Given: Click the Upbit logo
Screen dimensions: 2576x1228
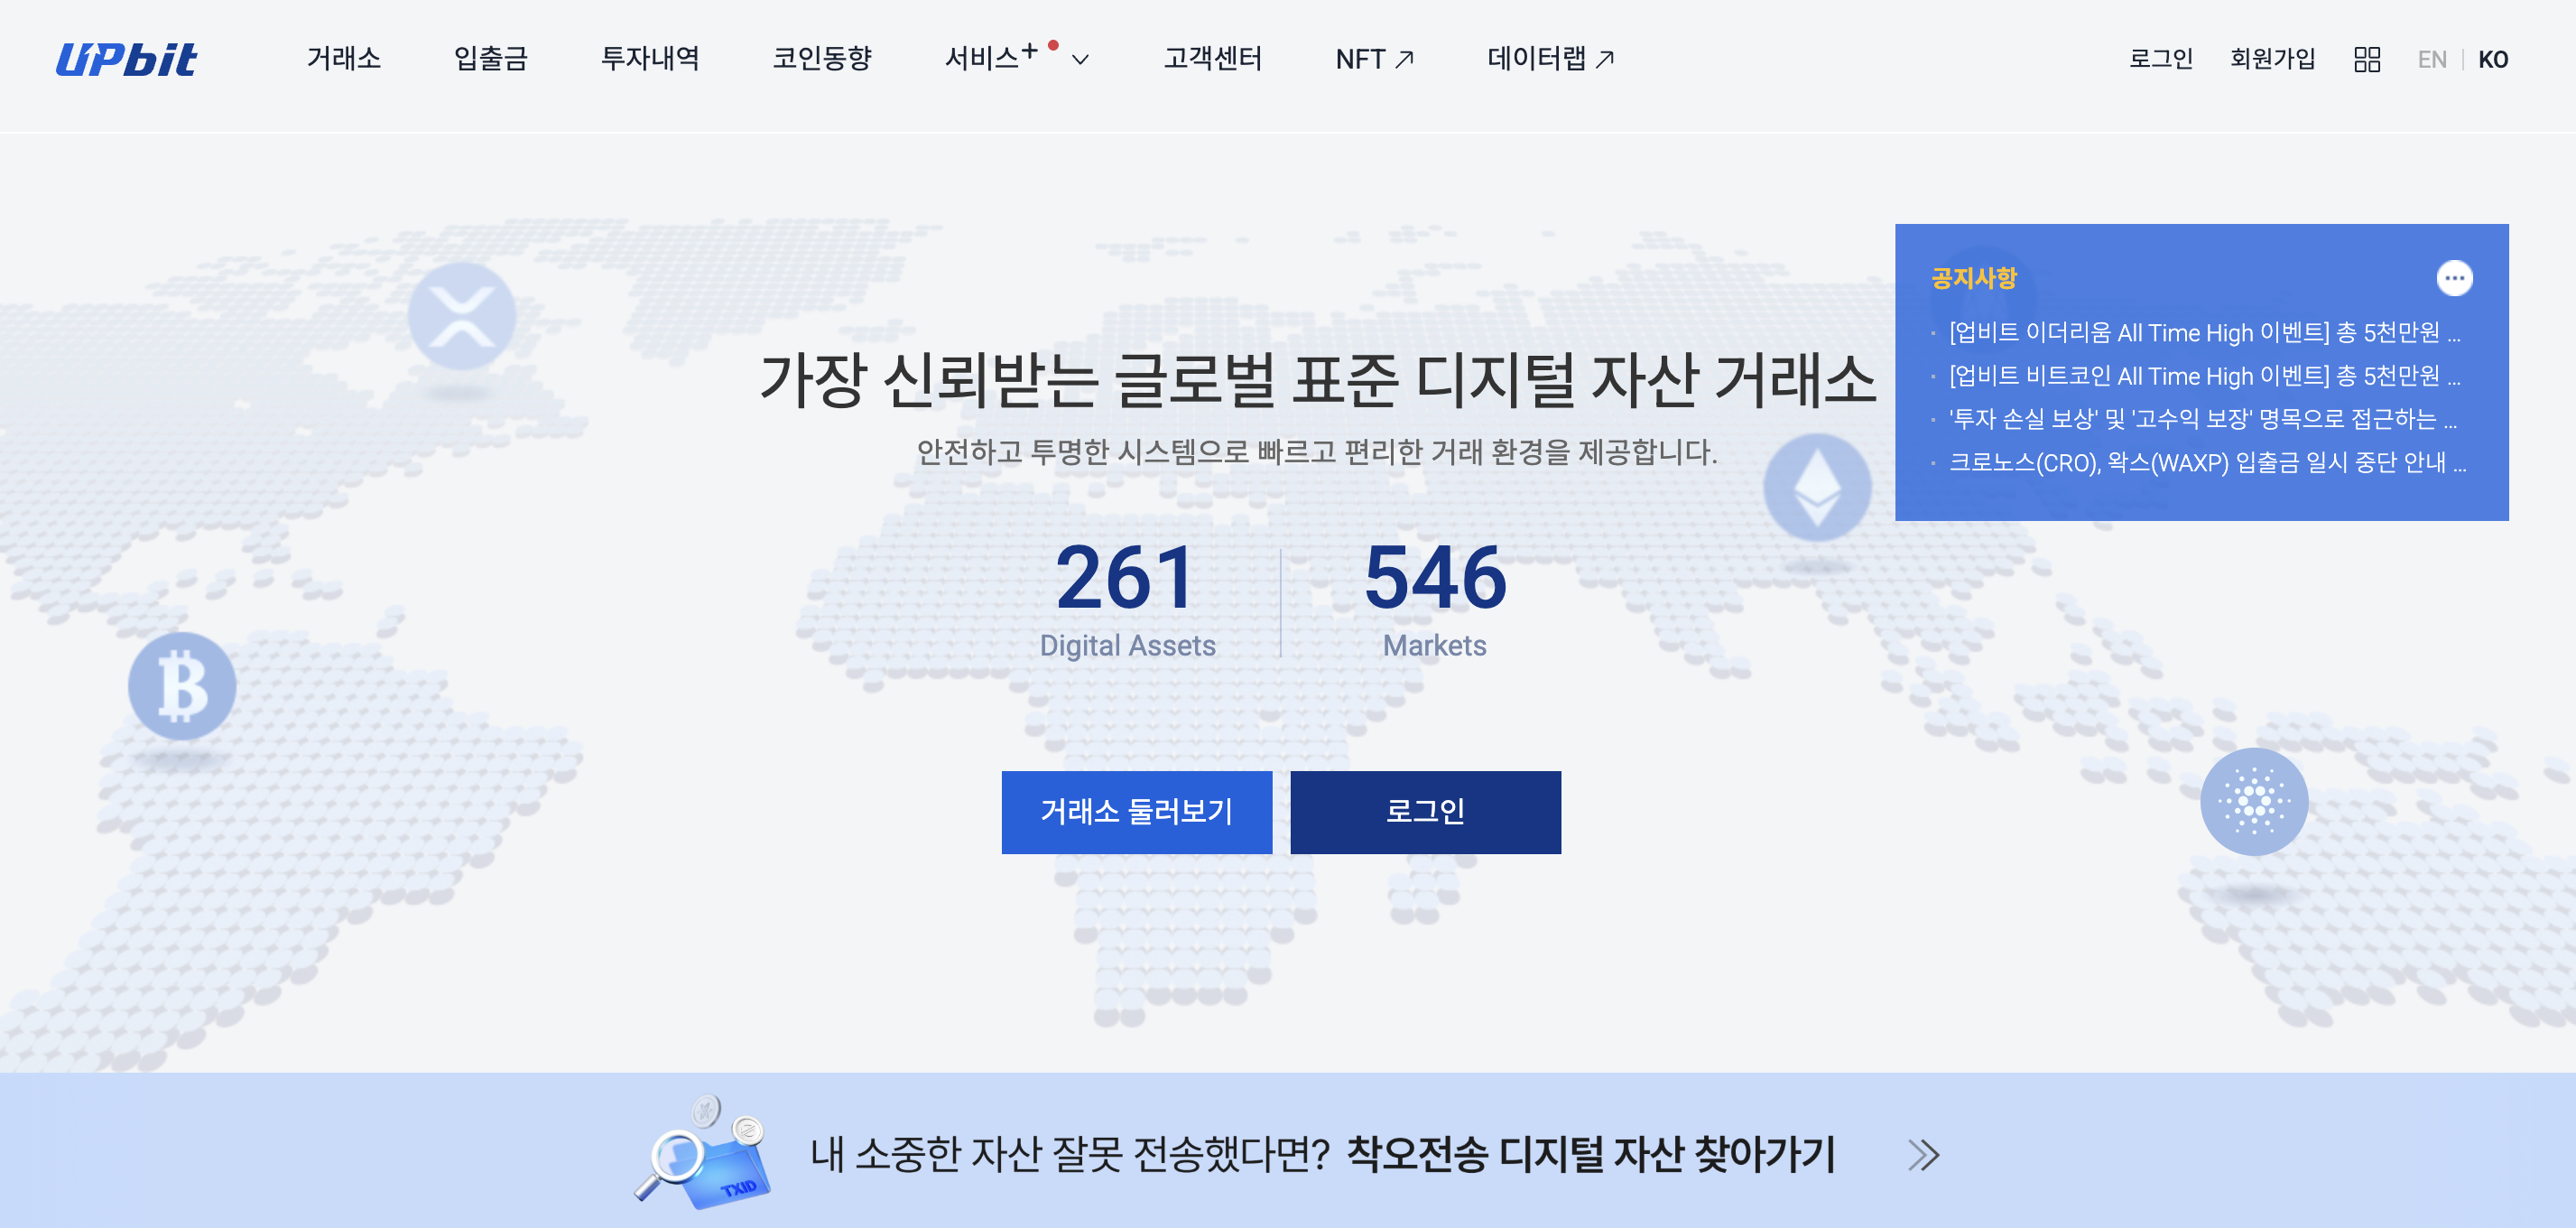Looking at the screenshot, I should point(126,60).
